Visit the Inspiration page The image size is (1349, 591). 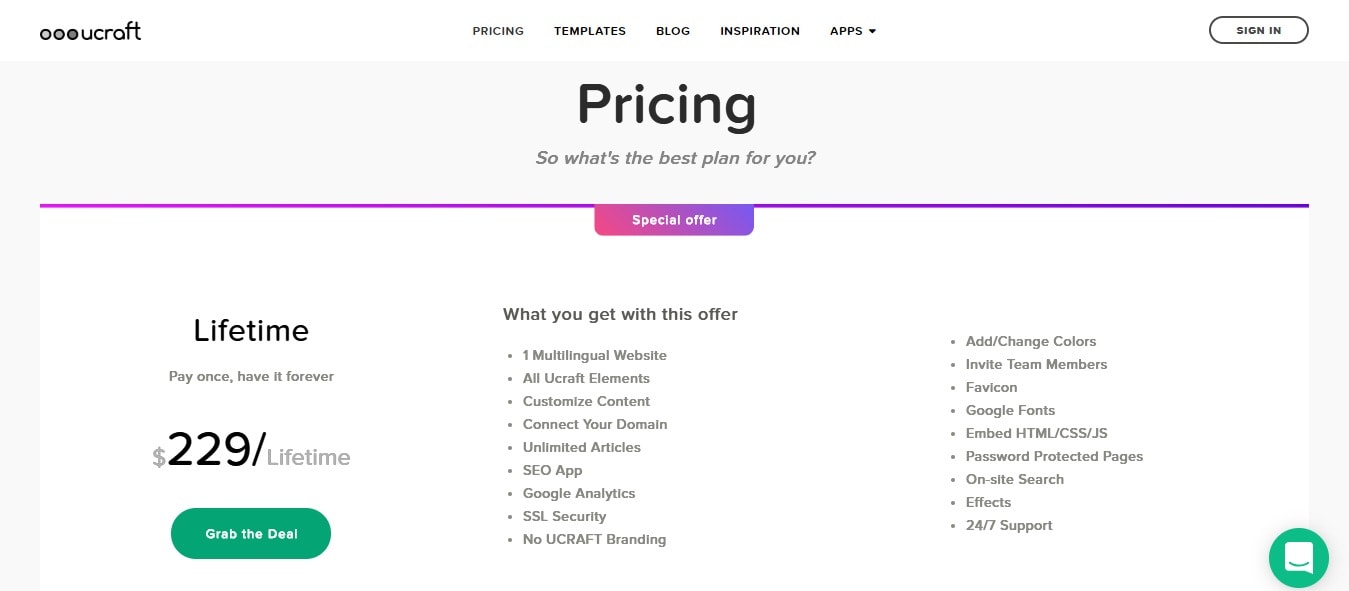click(x=760, y=31)
